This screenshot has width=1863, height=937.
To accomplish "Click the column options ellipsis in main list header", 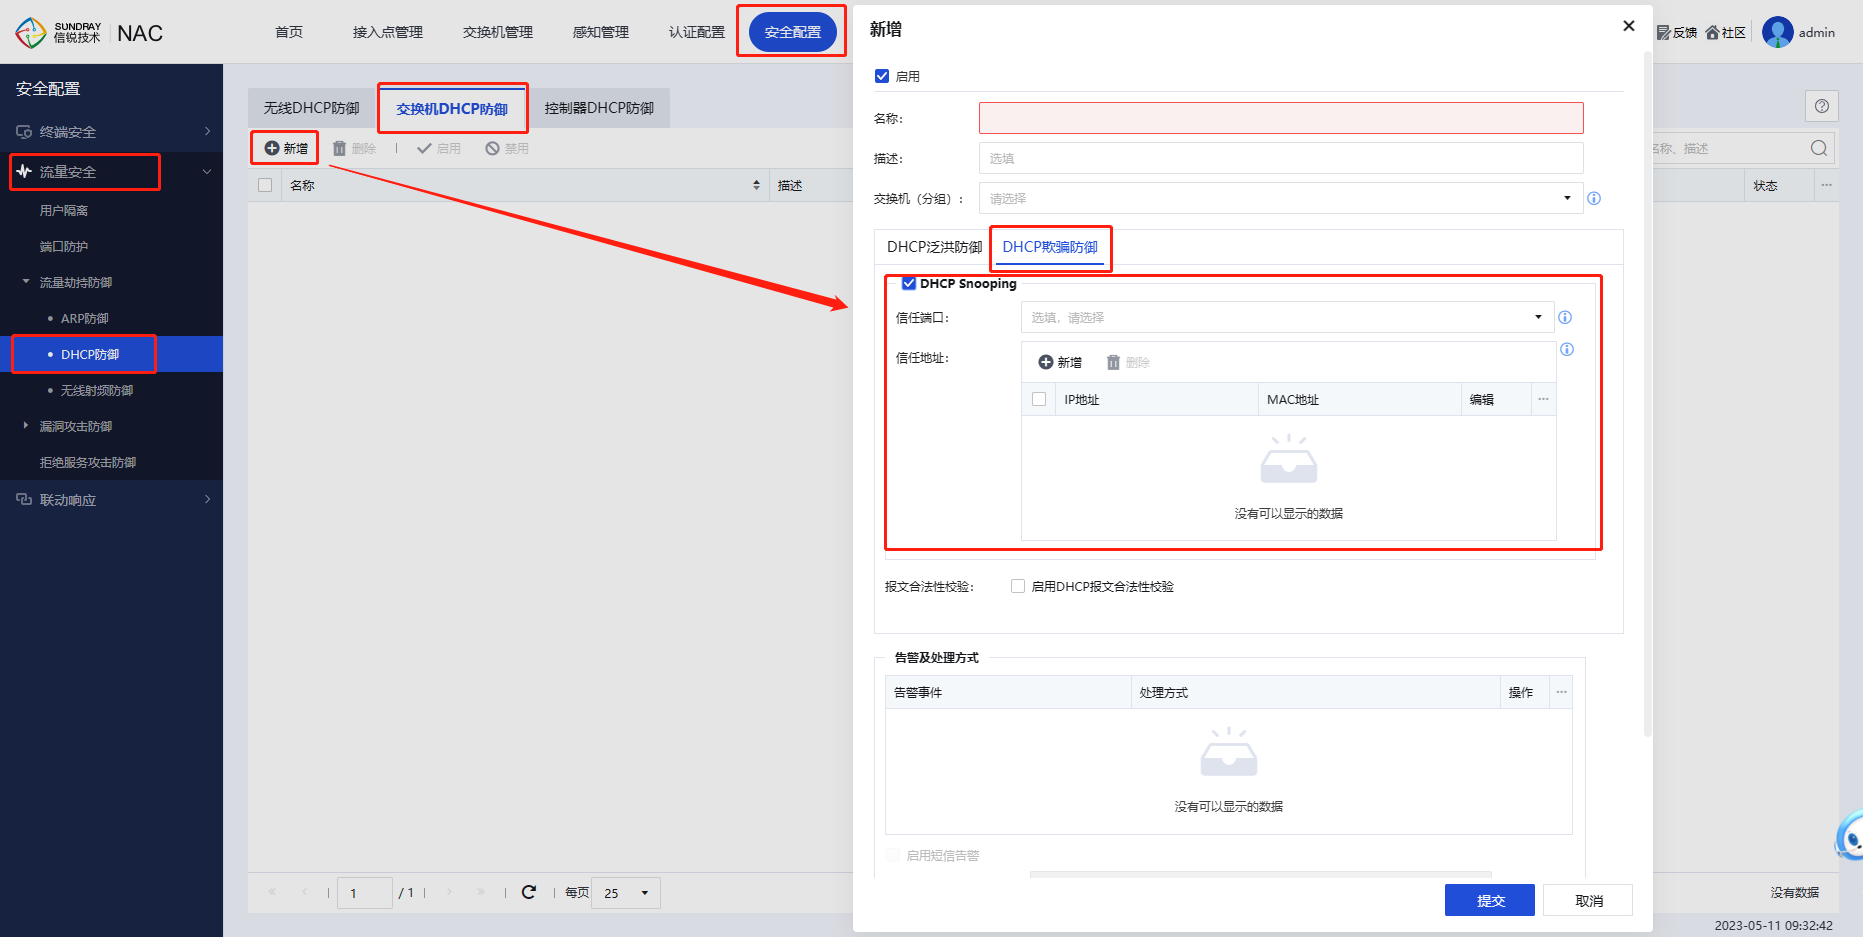I will [x=1826, y=185].
